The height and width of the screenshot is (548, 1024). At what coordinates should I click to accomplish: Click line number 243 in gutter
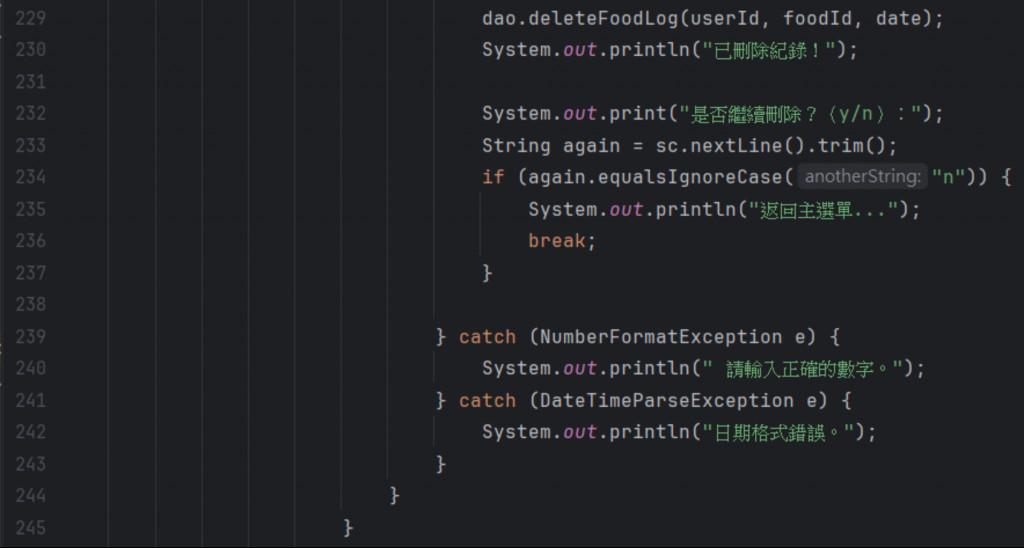coord(30,464)
